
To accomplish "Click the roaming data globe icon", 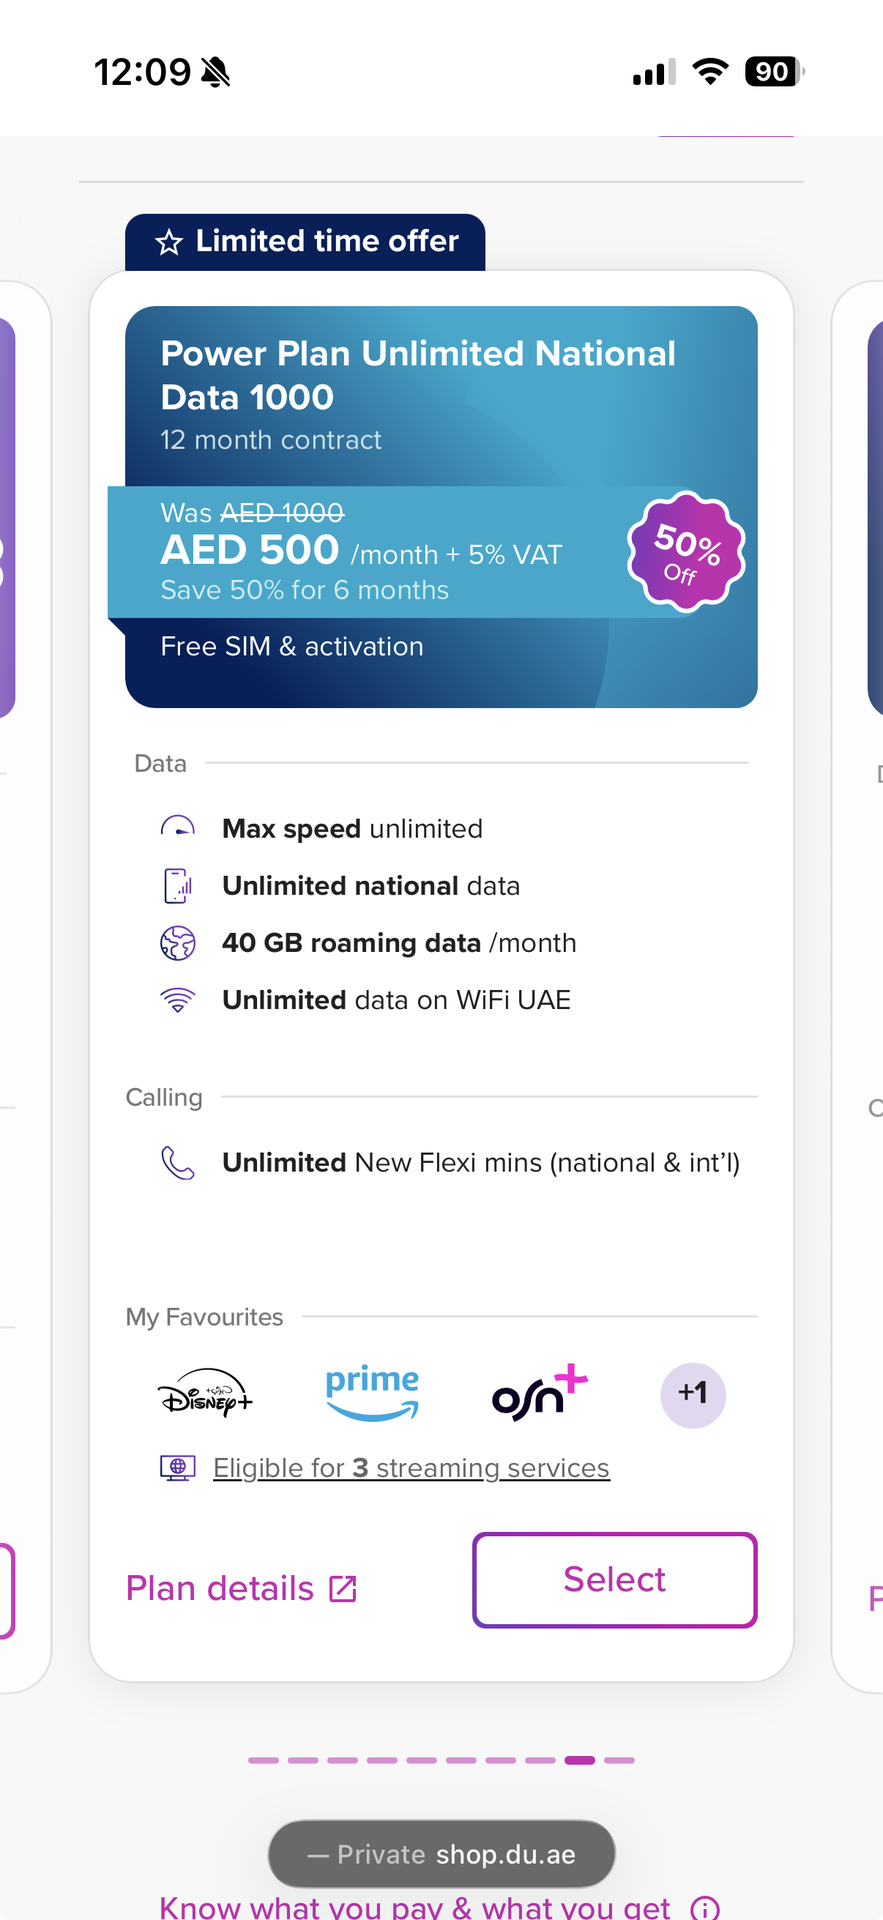I will click(178, 943).
